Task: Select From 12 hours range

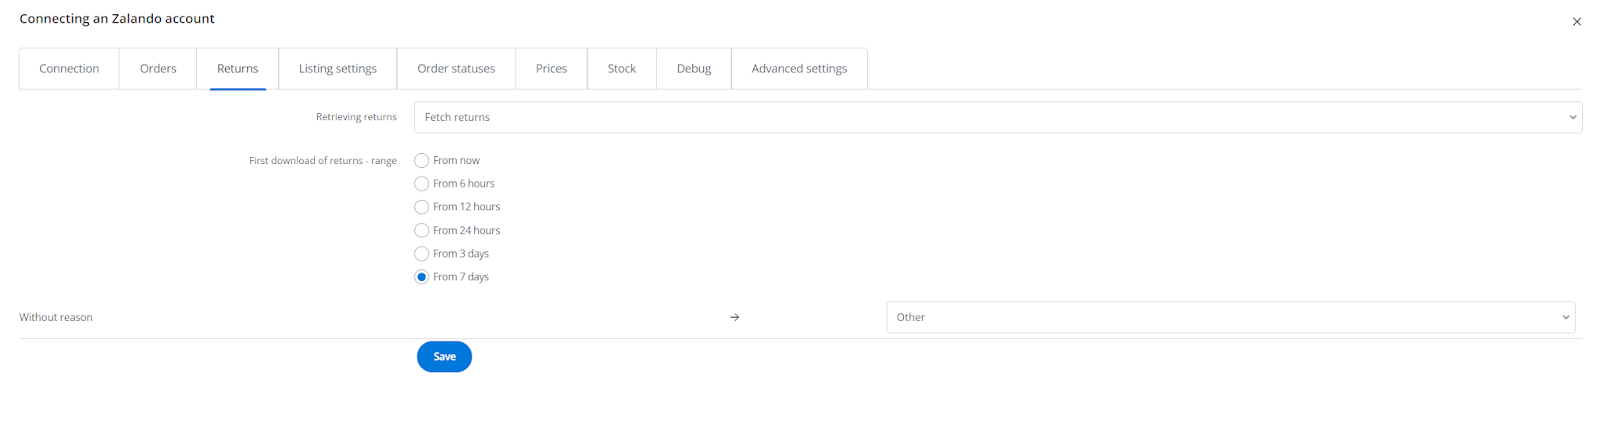Action: 422,207
